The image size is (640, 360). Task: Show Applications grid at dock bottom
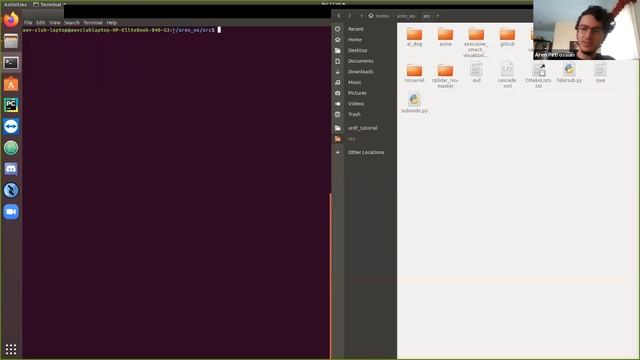pyautogui.click(x=11, y=349)
